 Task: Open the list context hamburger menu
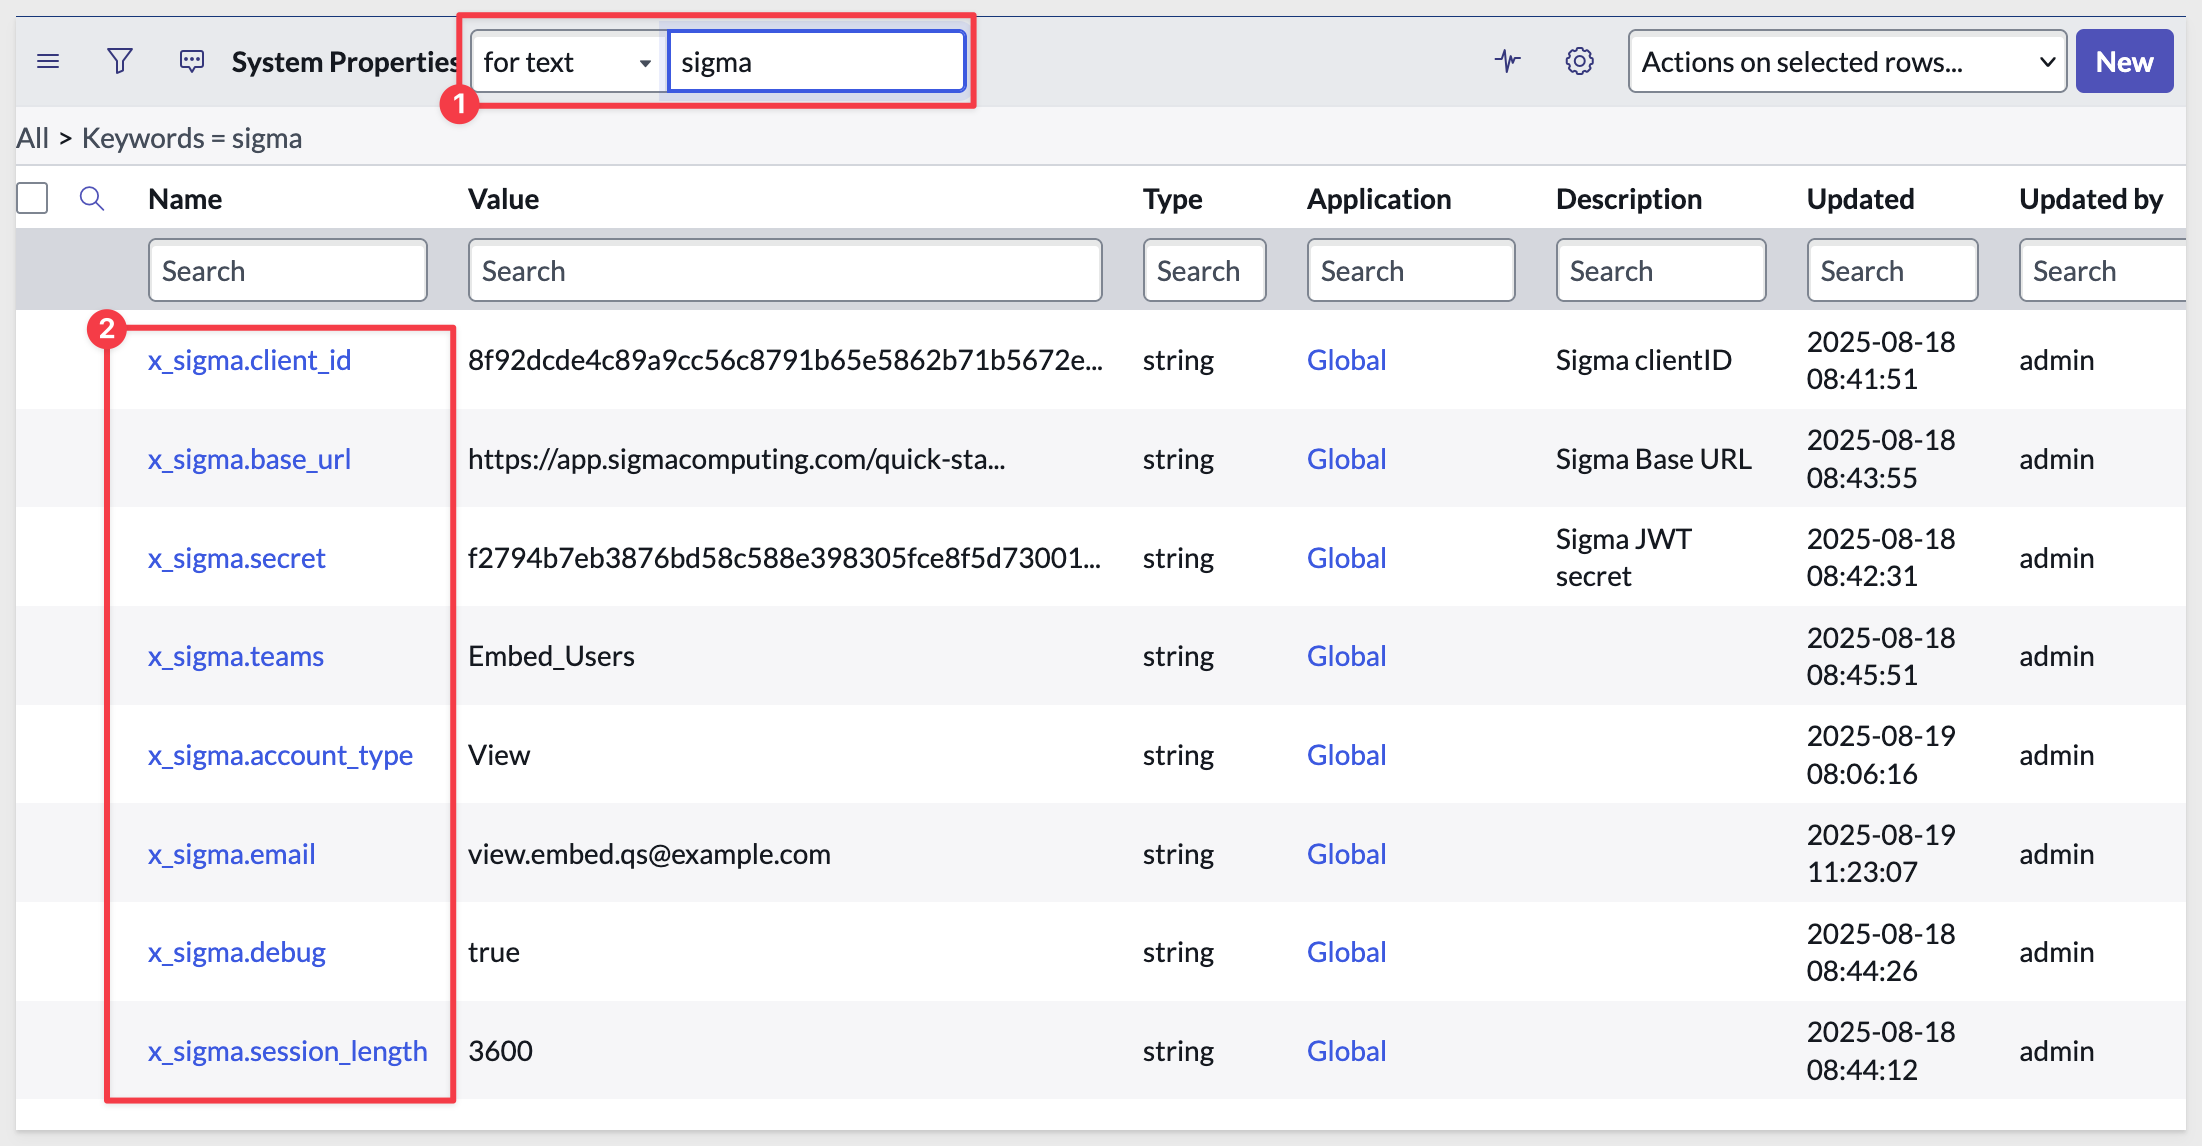(48, 62)
